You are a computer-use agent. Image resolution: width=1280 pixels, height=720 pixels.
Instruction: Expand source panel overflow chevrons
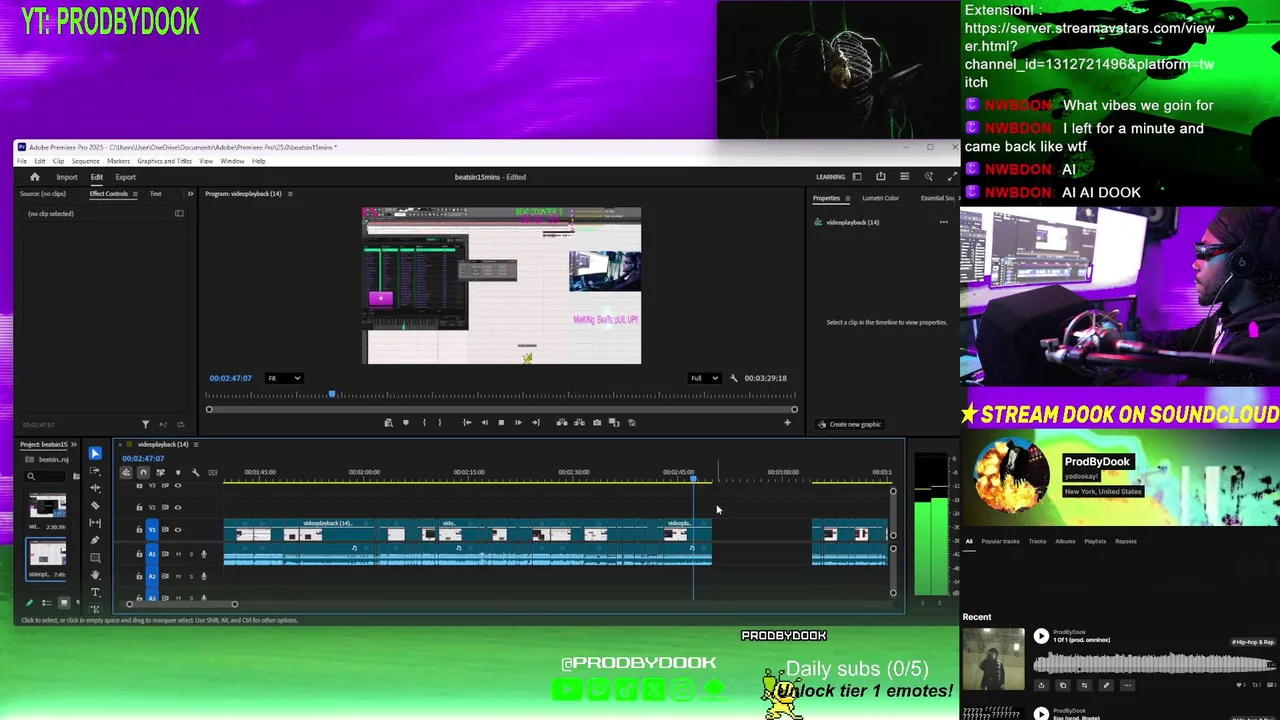[190, 194]
